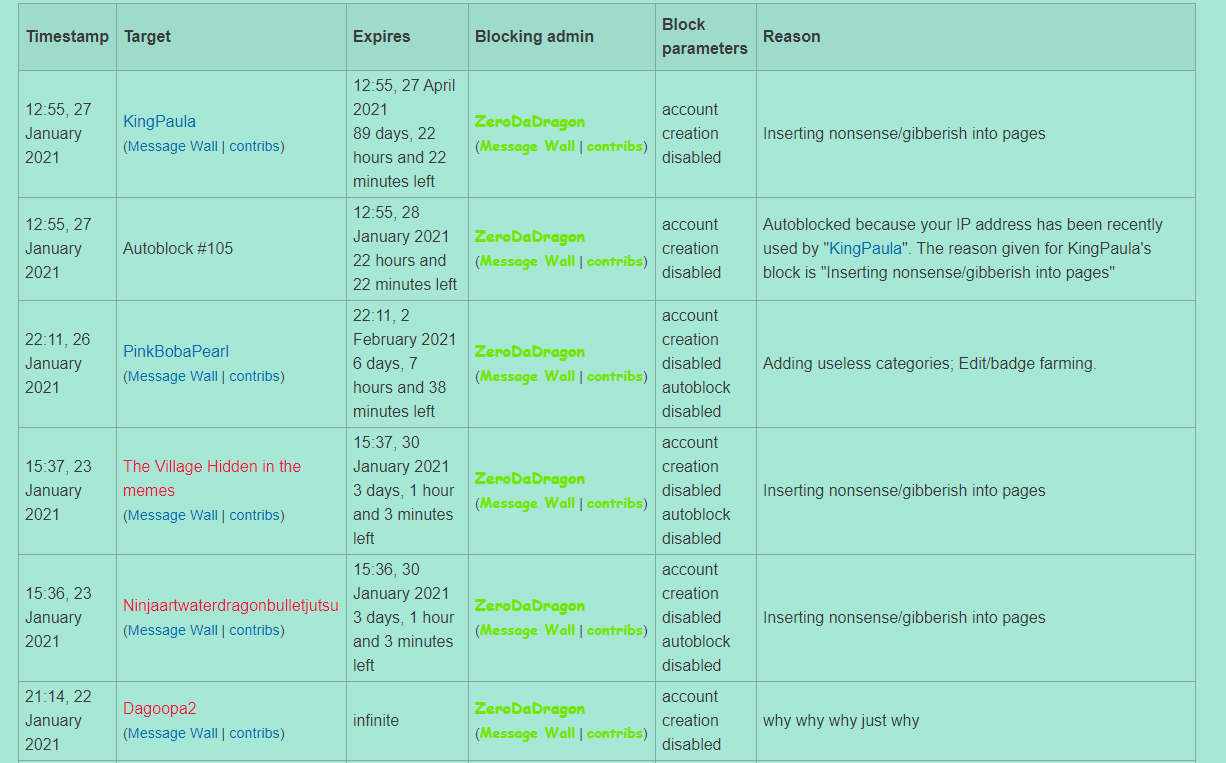Open KingPaula's Message Wall link
Screen dimensions: 1226x763
(x=172, y=146)
